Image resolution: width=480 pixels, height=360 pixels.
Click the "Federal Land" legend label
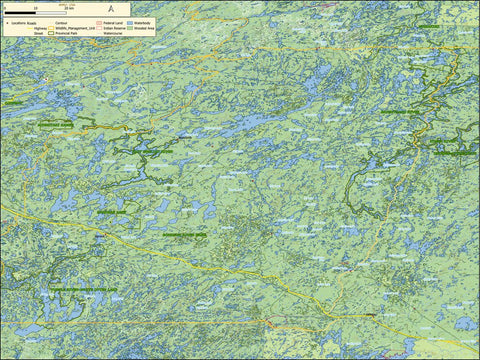(113, 23)
